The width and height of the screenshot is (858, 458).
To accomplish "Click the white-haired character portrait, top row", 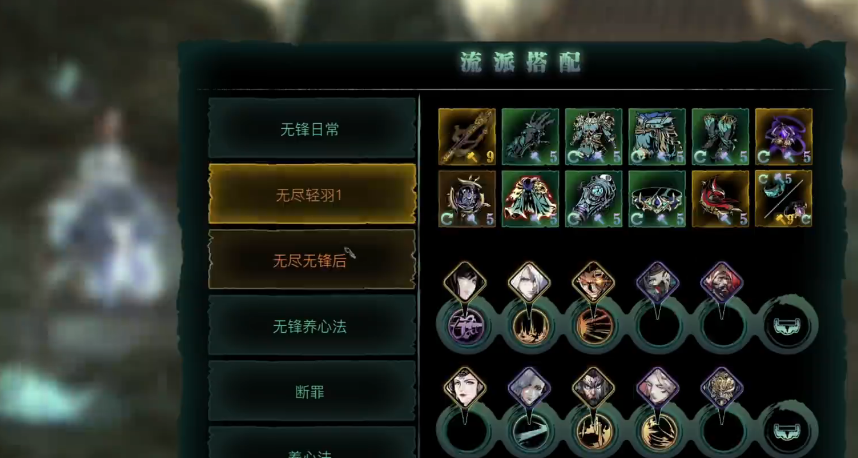I will [529, 283].
